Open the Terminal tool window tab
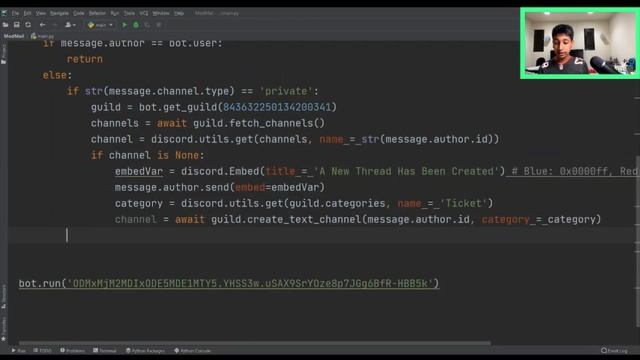 (105, 351)
